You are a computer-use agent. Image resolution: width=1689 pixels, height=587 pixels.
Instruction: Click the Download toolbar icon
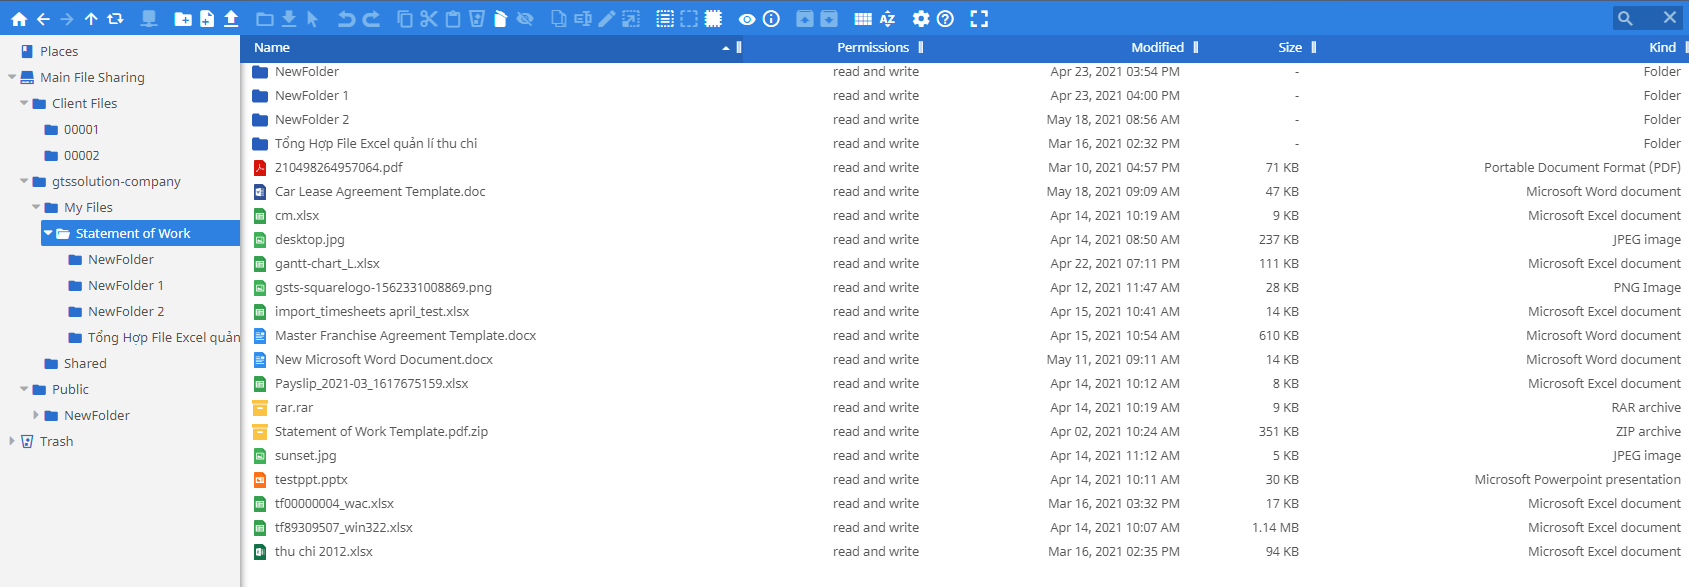click(289, 18)
